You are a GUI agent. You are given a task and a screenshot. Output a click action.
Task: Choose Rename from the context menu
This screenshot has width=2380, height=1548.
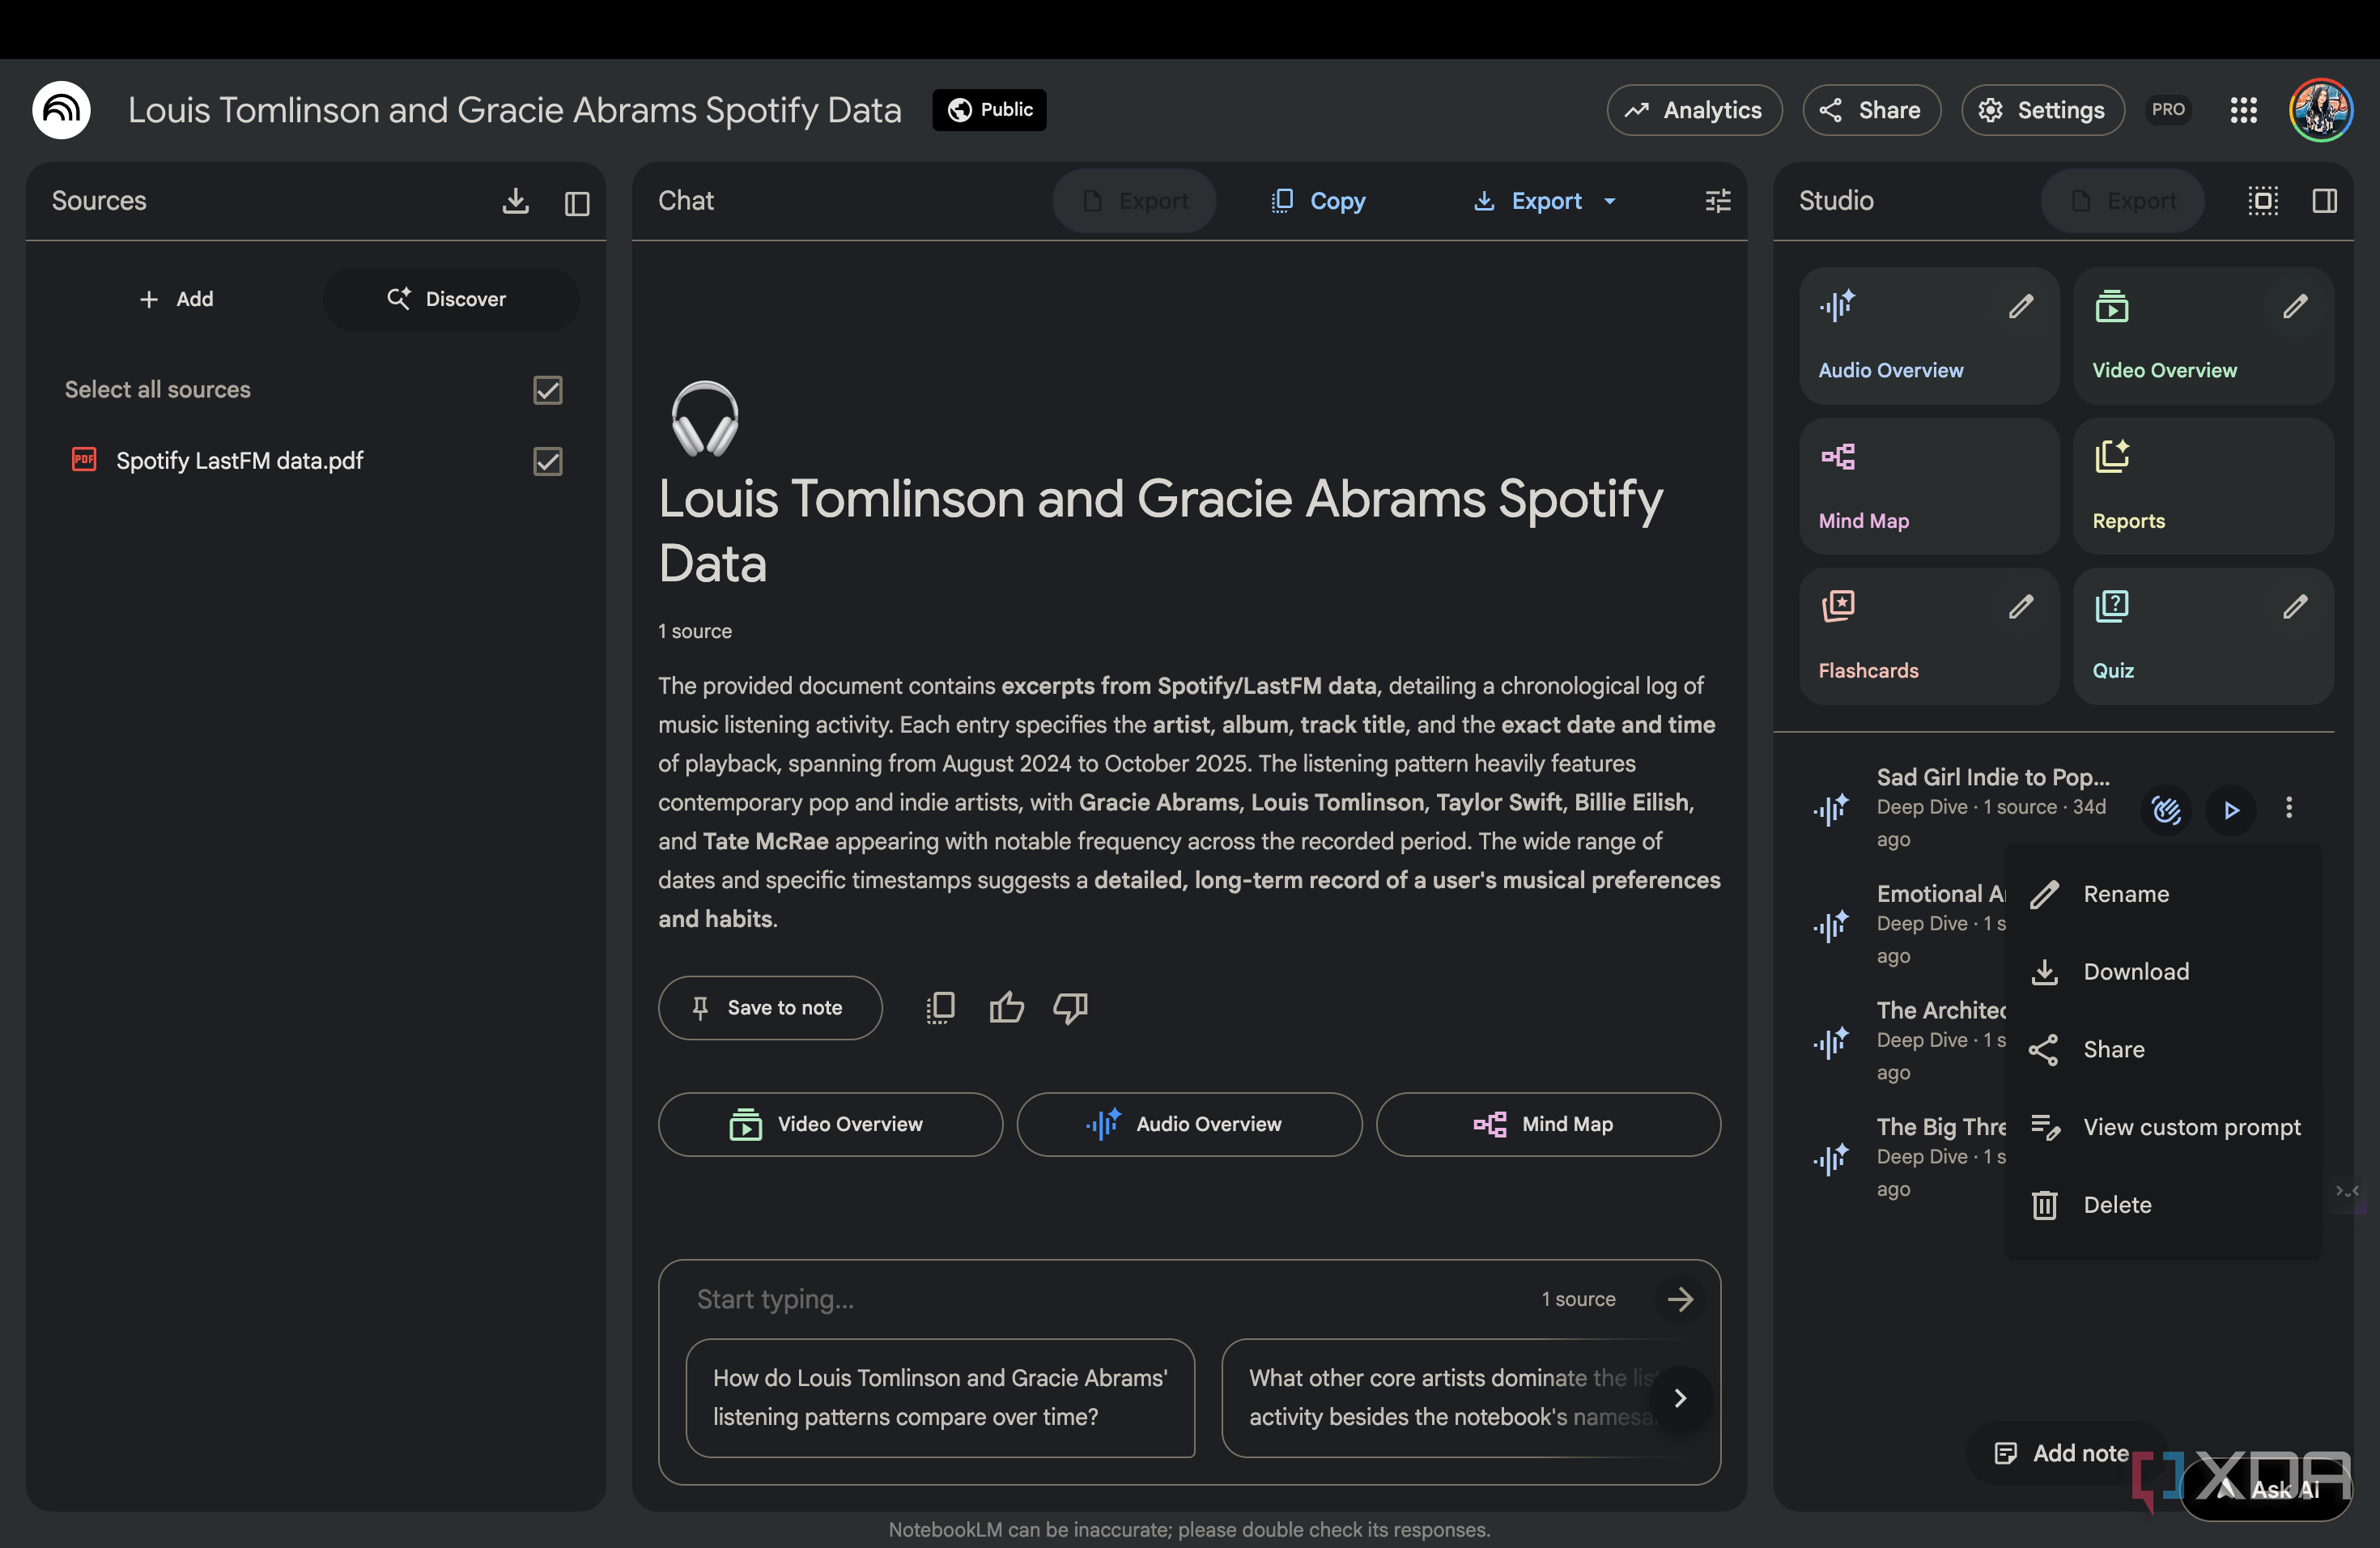[x=2163, y=894]
